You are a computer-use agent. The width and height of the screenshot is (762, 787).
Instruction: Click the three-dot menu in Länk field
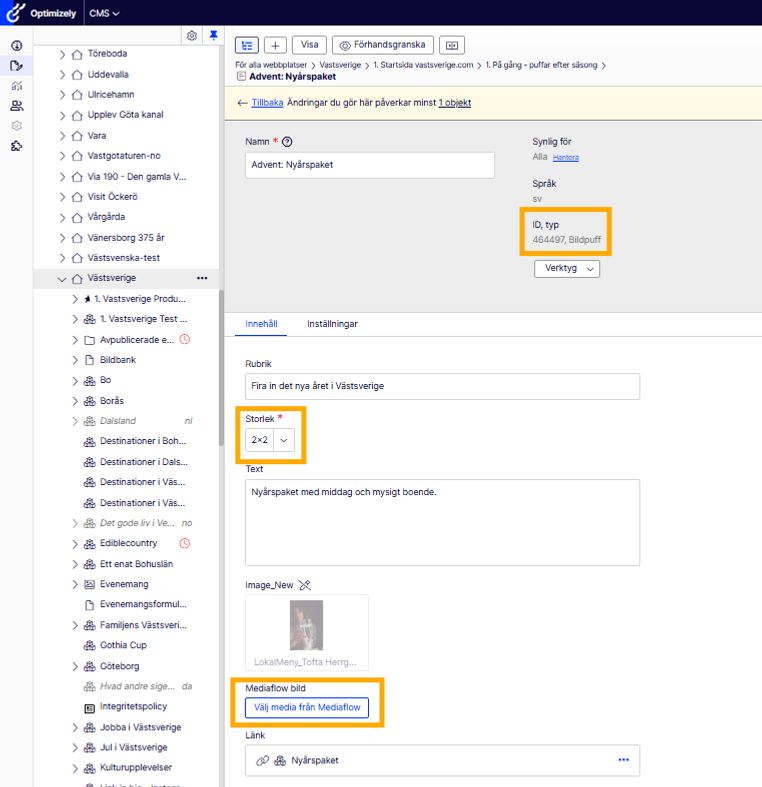(x=623, y=760)
